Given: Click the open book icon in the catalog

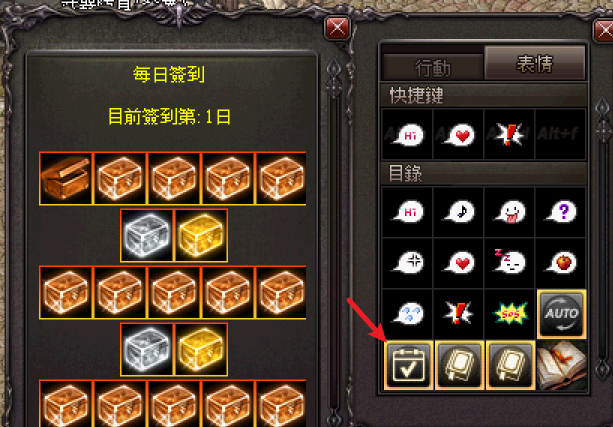Looking at the screenshot, I should click(x=562, y=365).
